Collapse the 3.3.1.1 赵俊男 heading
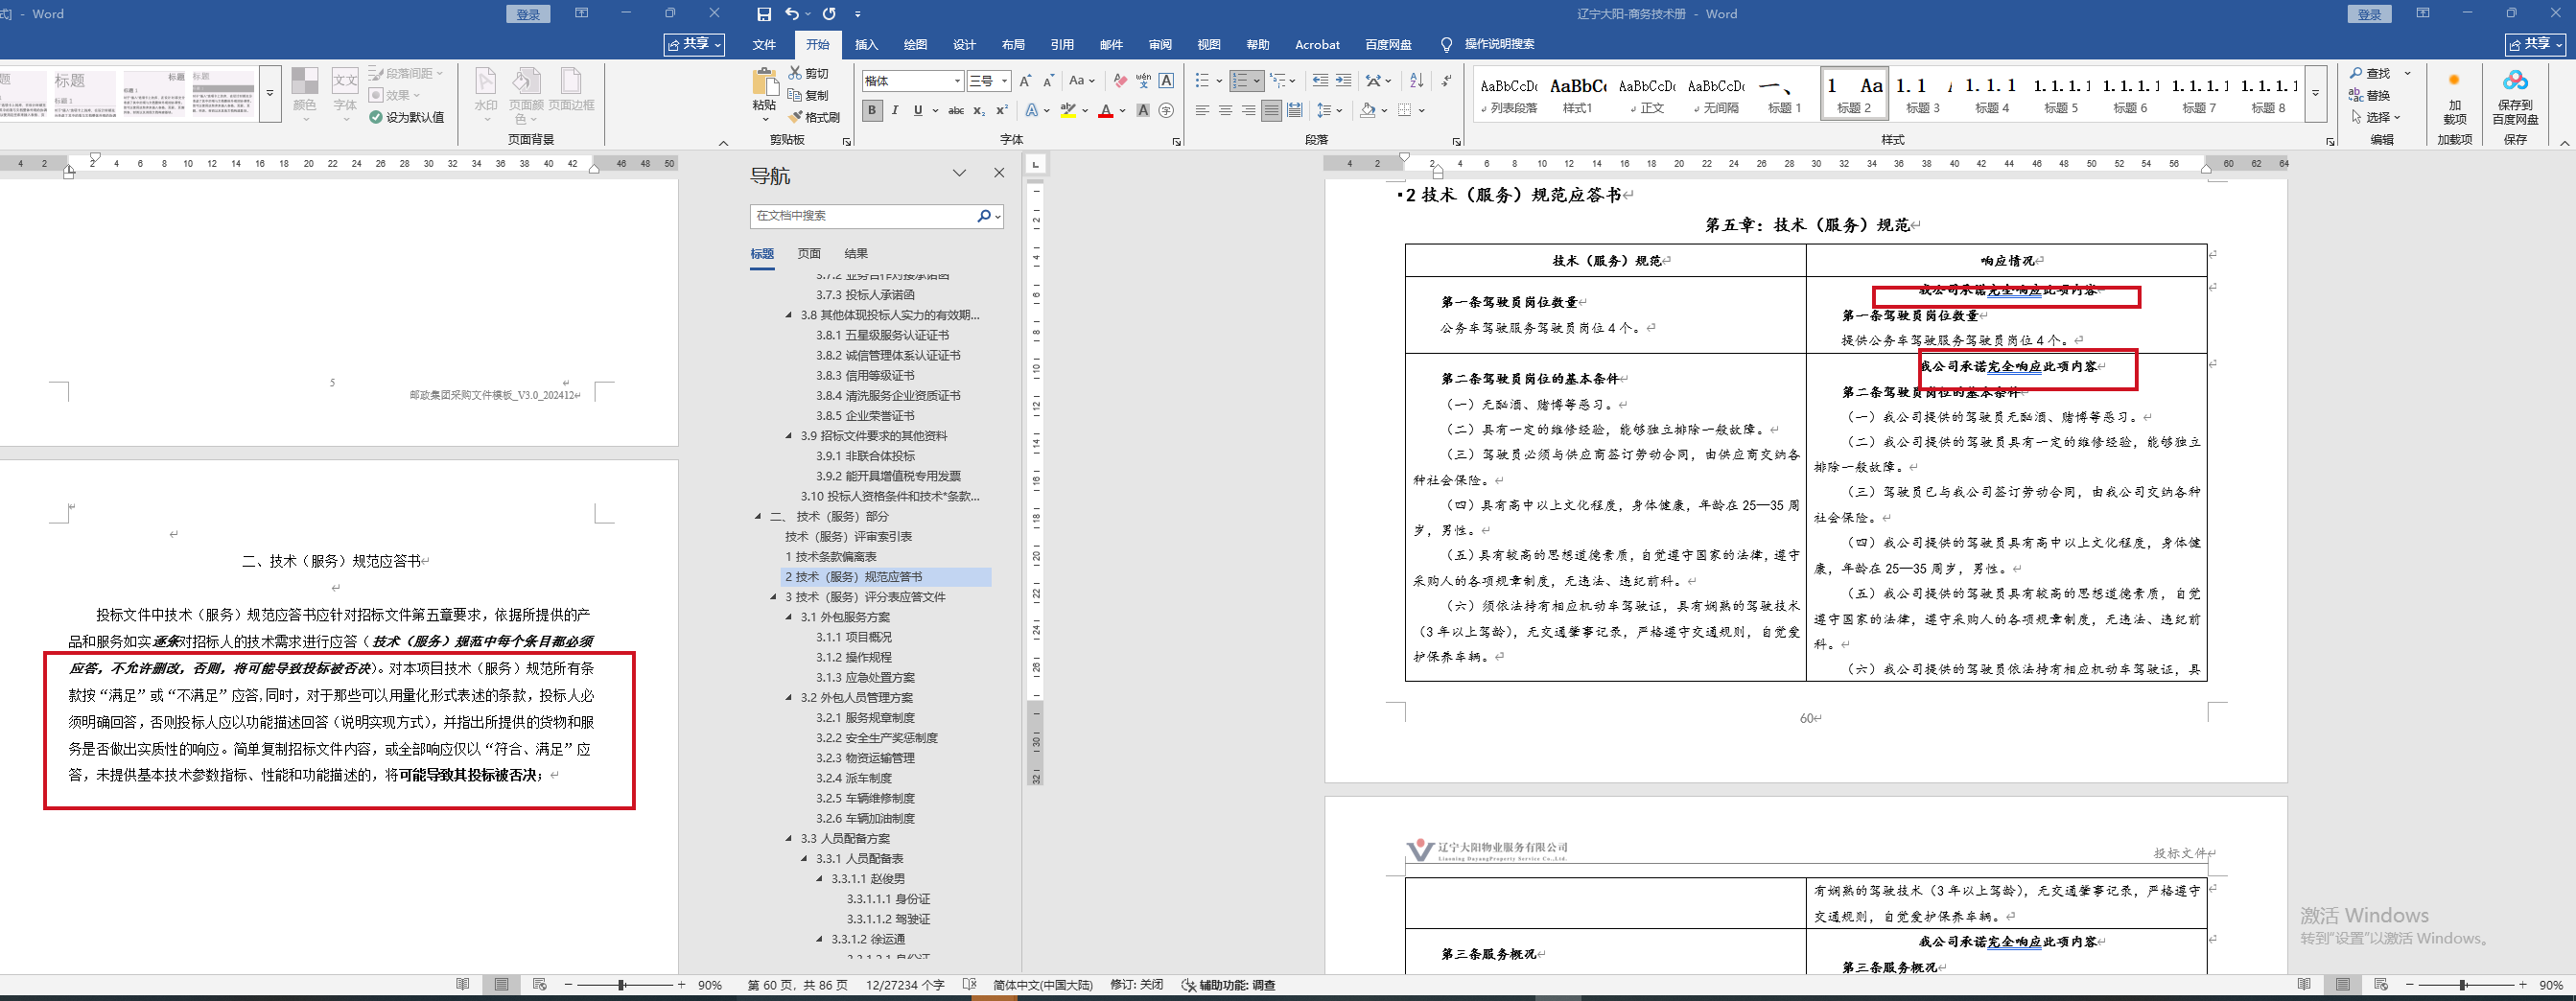Image resolution: width=2576 pixels, height=1001 pixels. [820, 879]
